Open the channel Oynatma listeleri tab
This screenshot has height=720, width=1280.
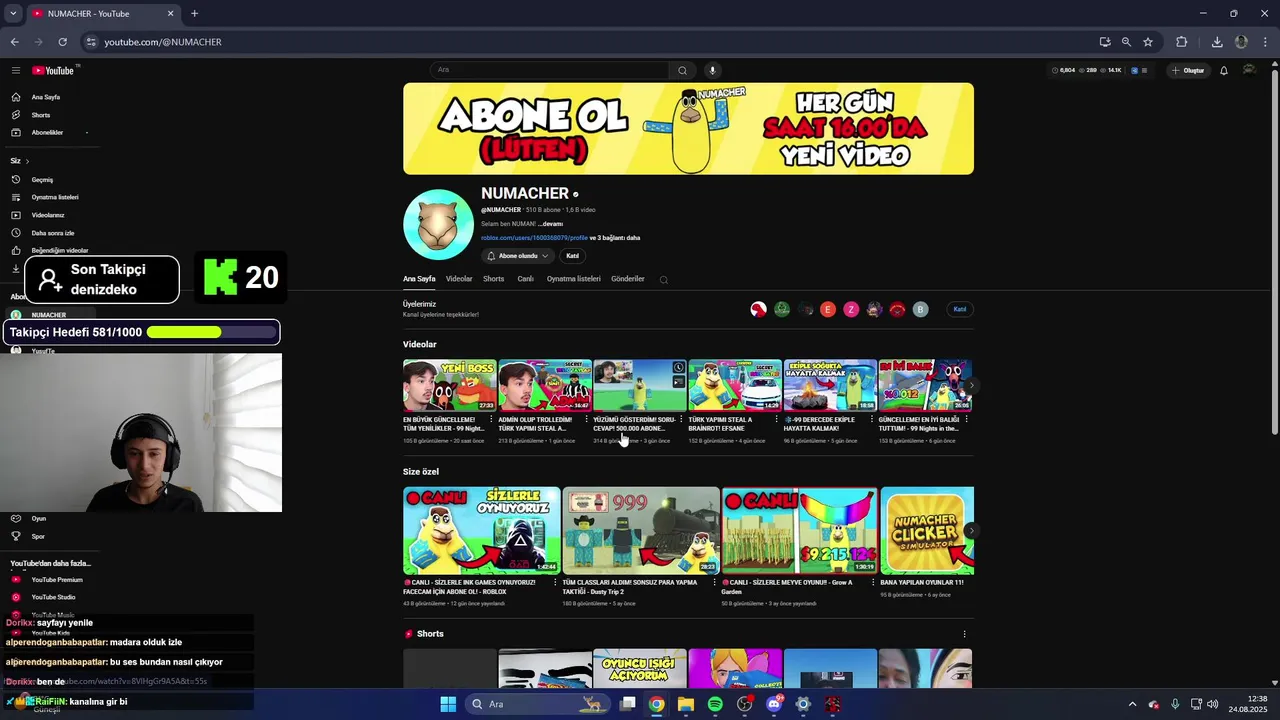574,279
